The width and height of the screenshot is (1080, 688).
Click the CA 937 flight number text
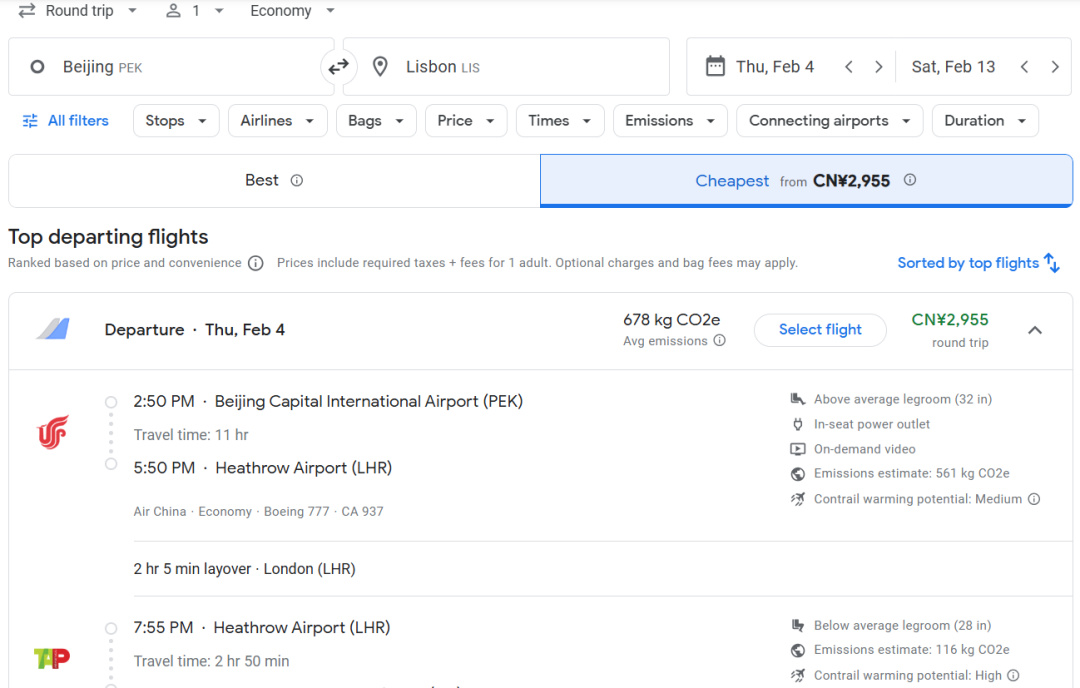coord(362,512)
